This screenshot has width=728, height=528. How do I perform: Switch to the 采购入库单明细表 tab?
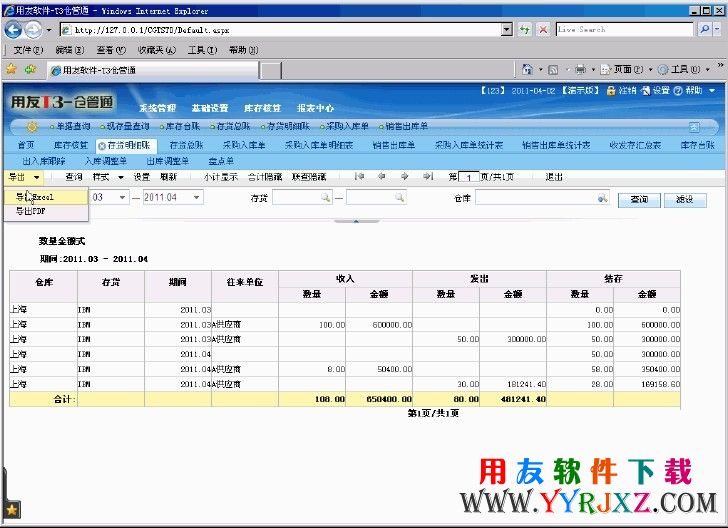click(319, 145)
